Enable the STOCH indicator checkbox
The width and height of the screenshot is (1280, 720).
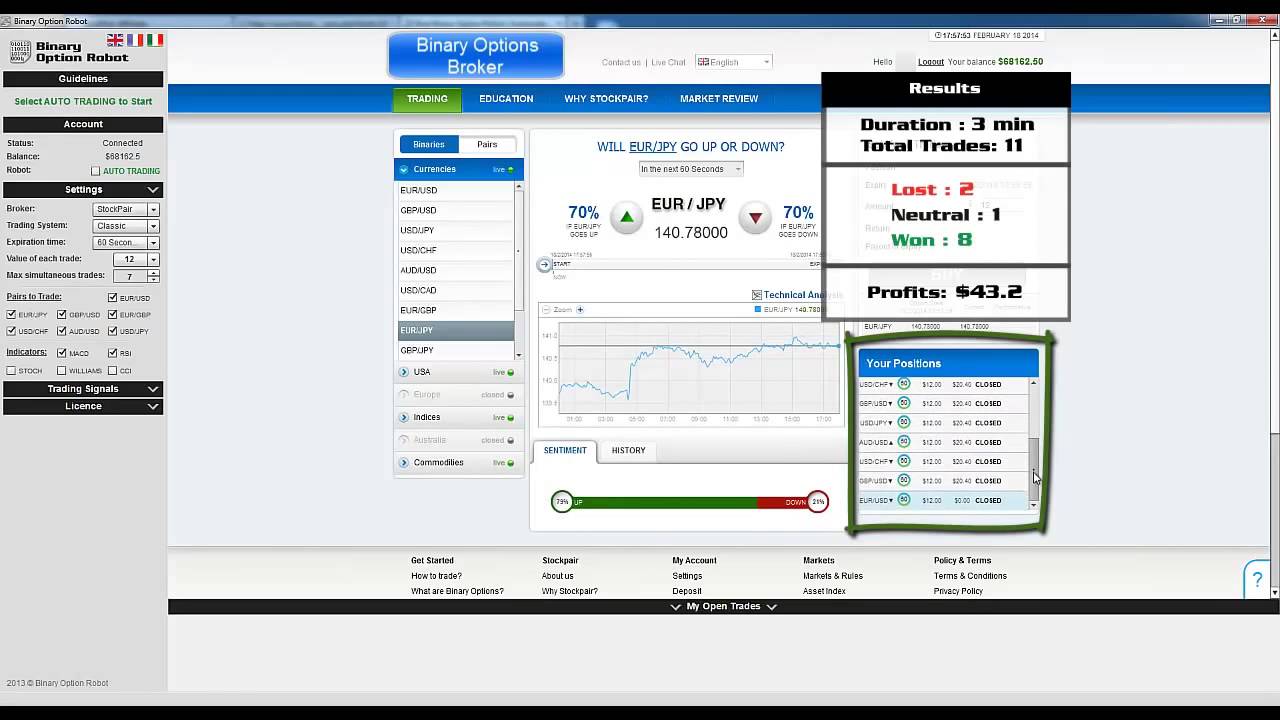click(11, 371)
